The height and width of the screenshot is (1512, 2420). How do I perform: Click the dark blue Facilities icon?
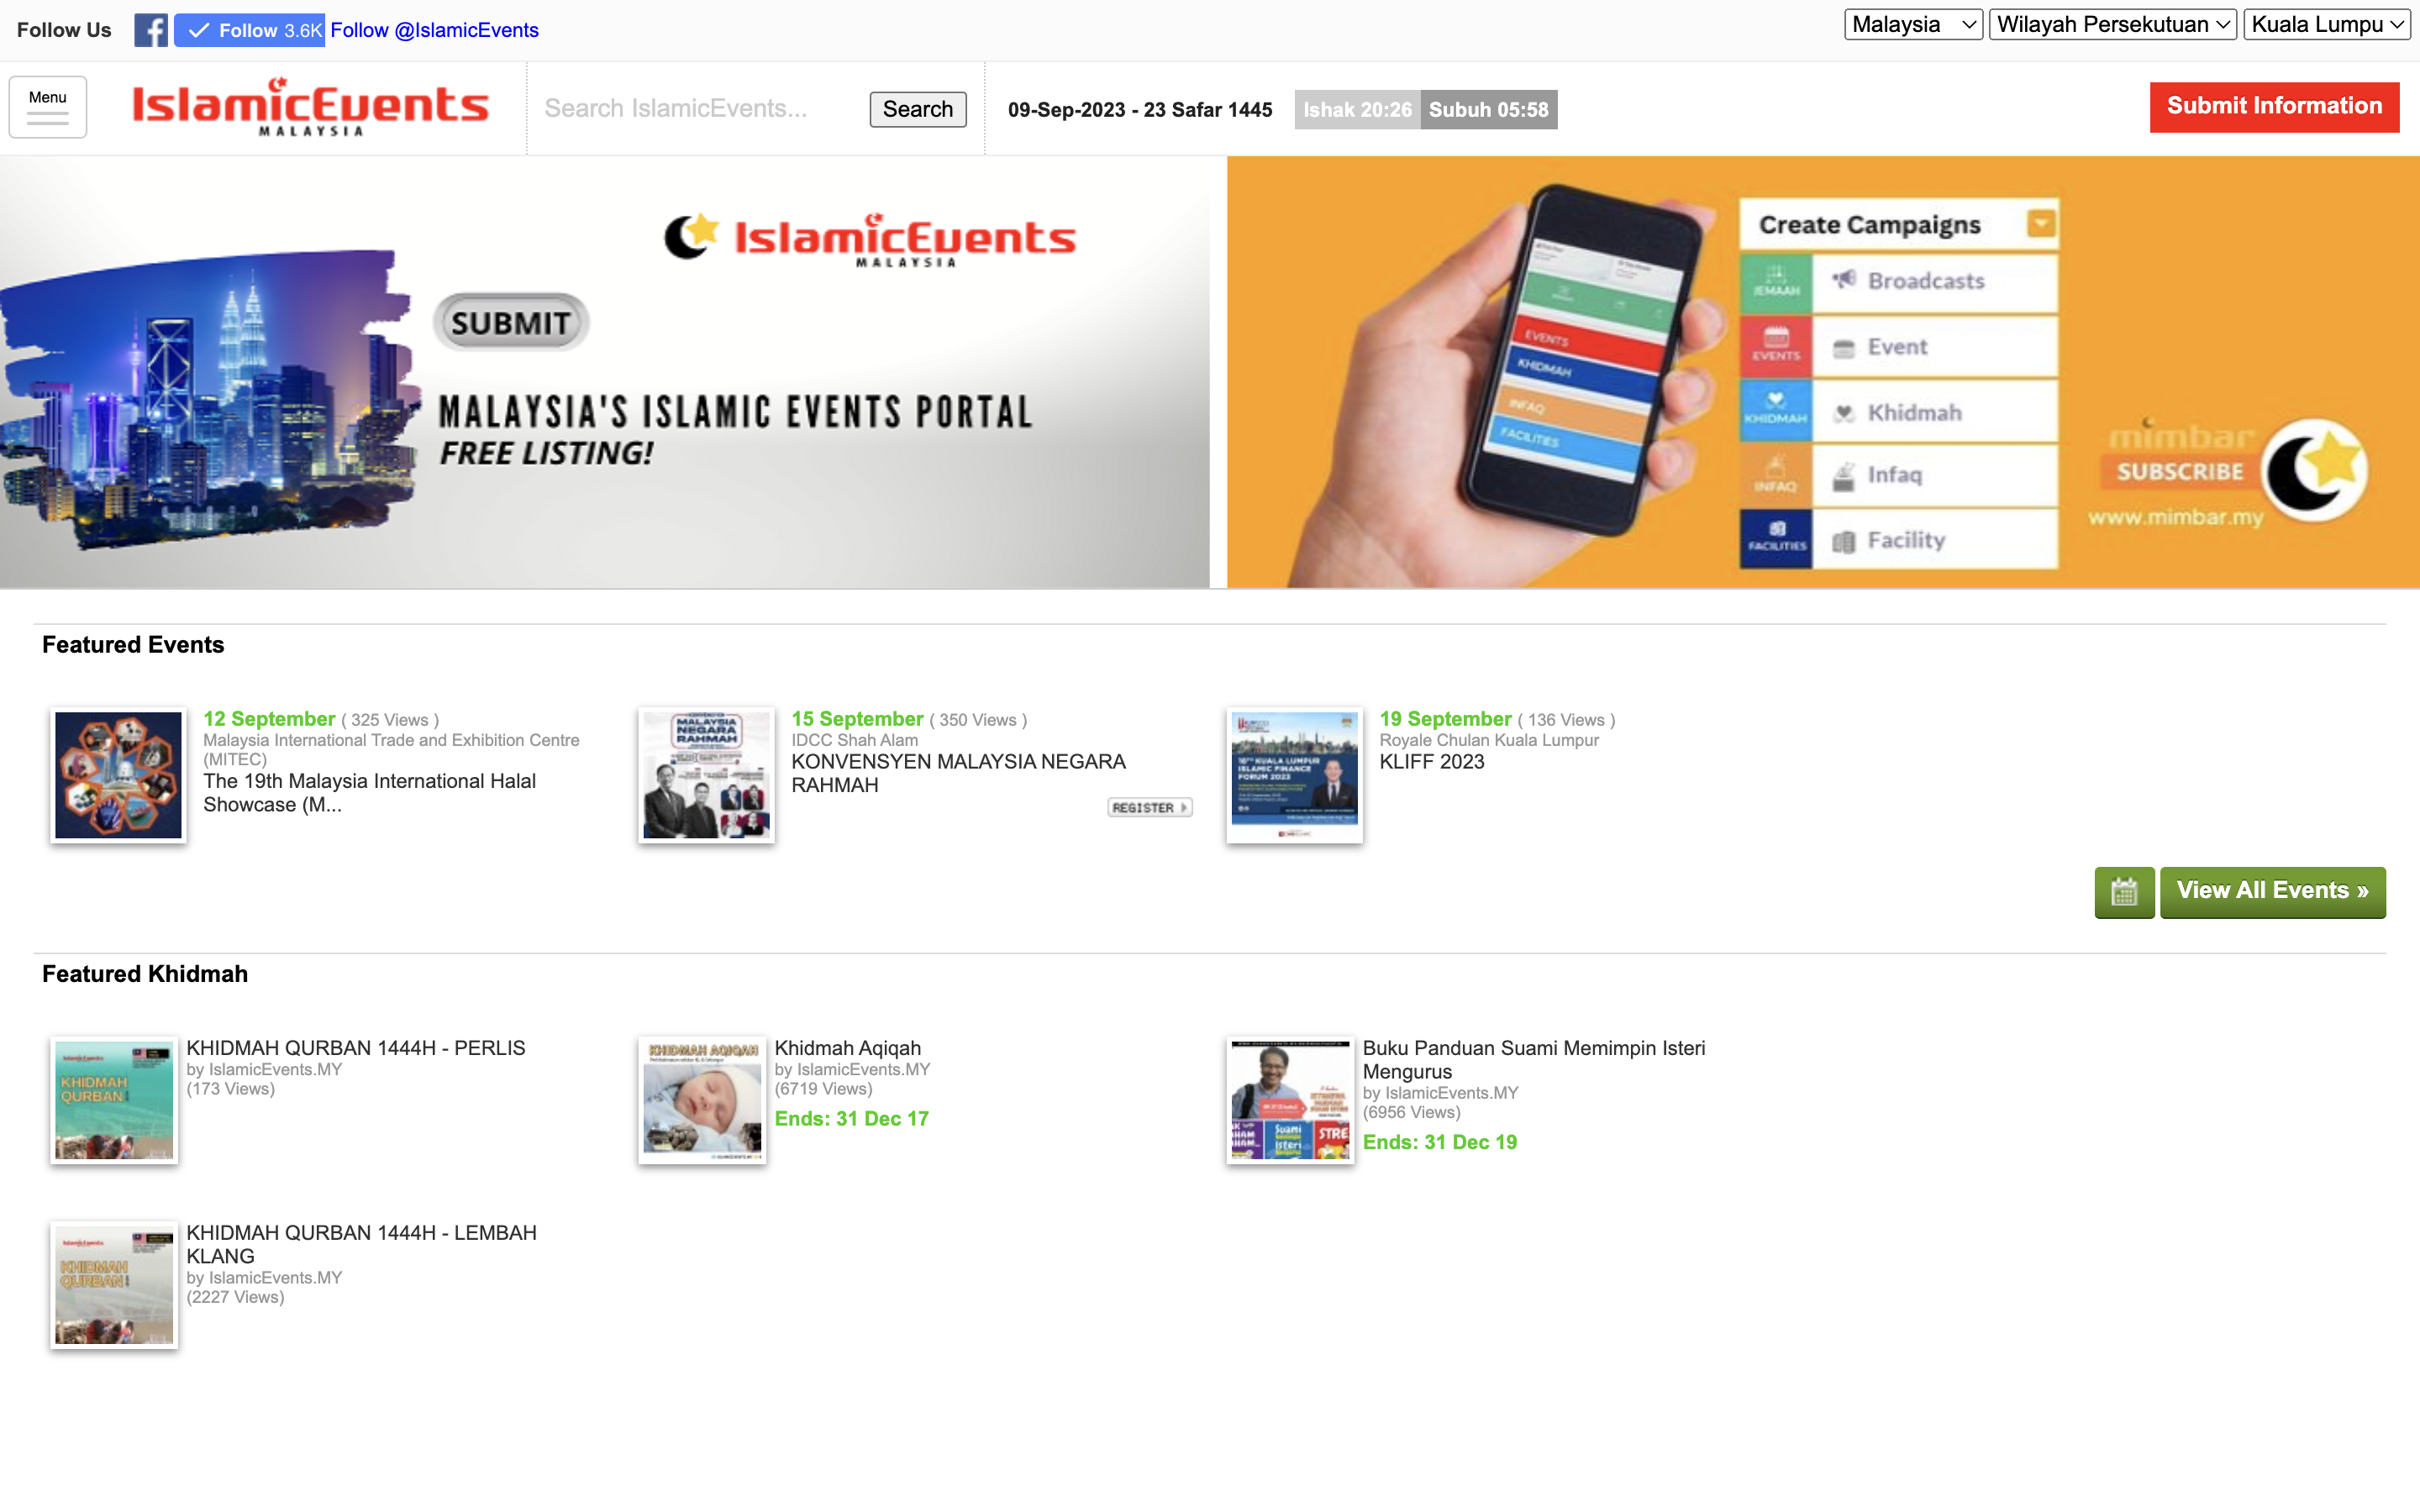1776,539
